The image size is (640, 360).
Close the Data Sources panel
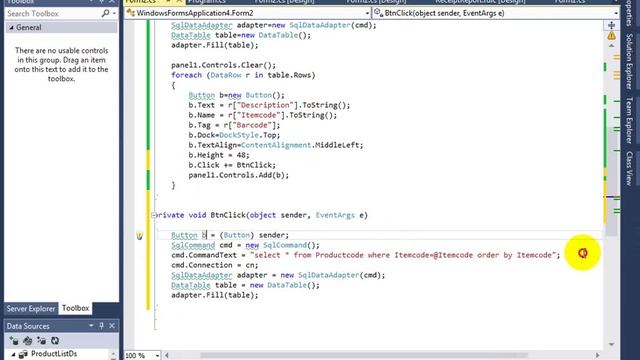(112, 326)
